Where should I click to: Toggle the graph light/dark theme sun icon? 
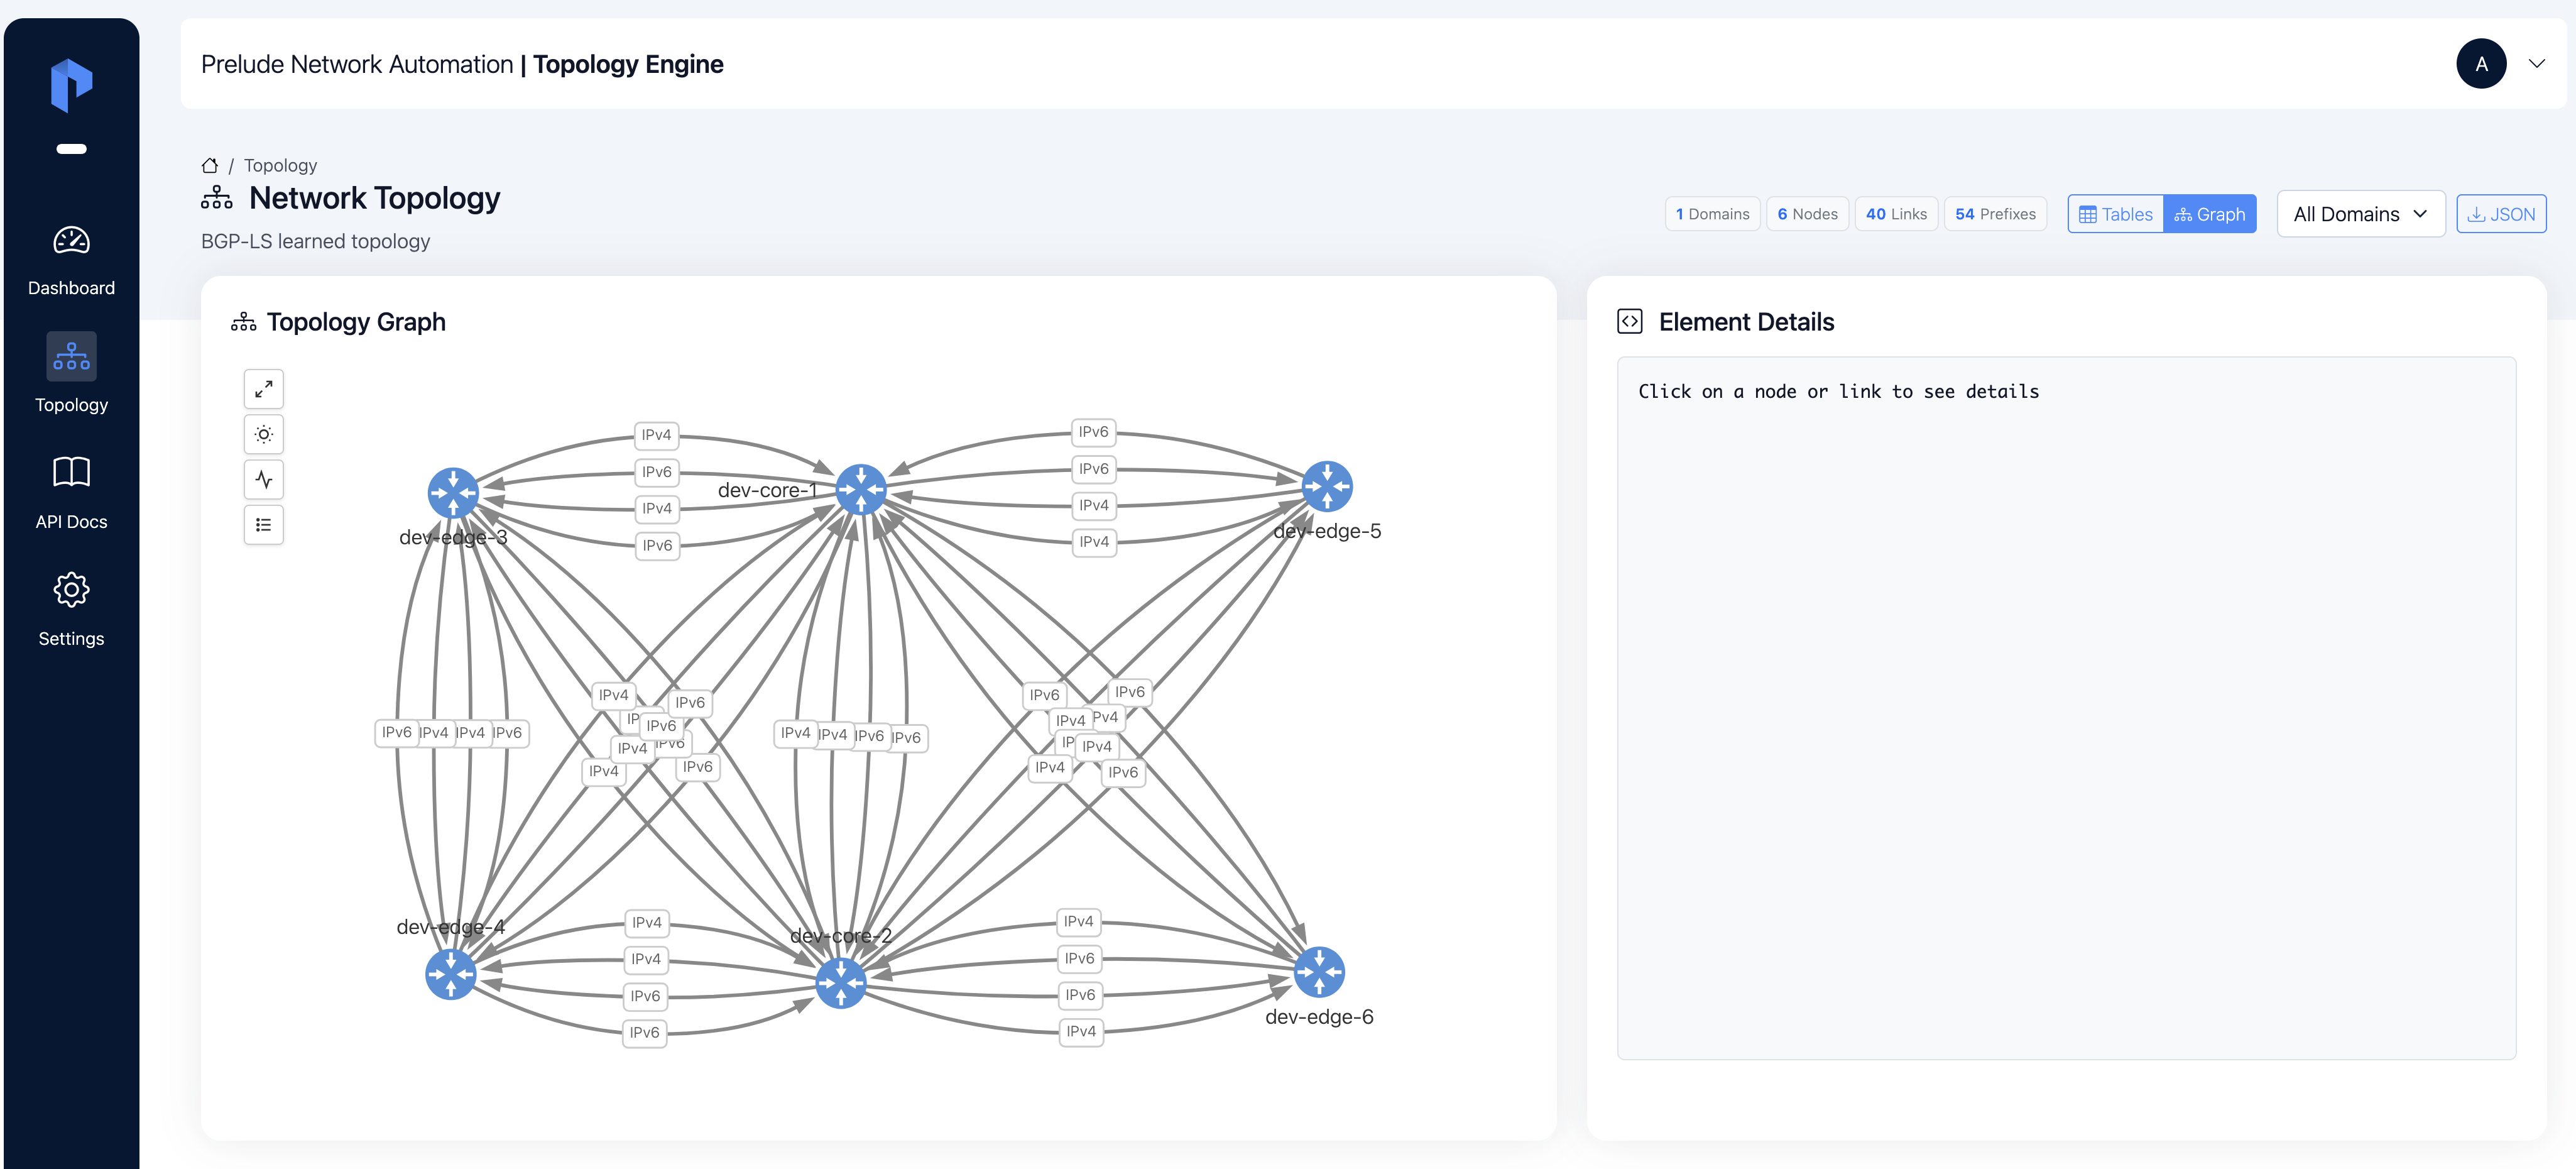tap(264, 434)
